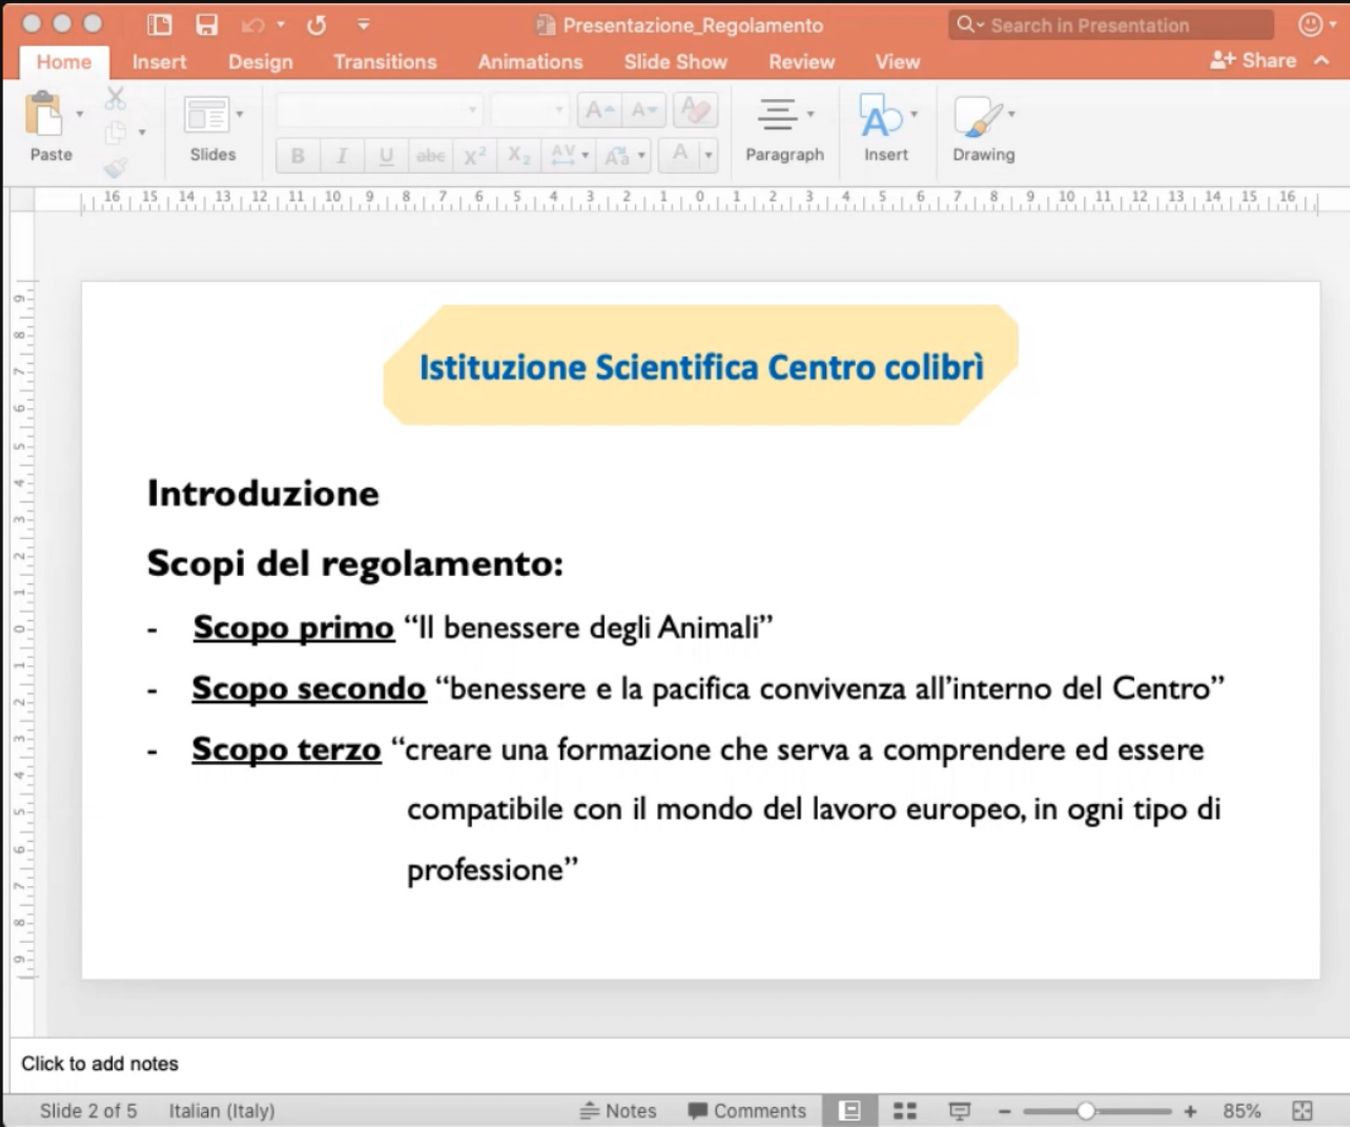Open the font name combo box
1350x1127 pixels.
(x=379, y=110)
